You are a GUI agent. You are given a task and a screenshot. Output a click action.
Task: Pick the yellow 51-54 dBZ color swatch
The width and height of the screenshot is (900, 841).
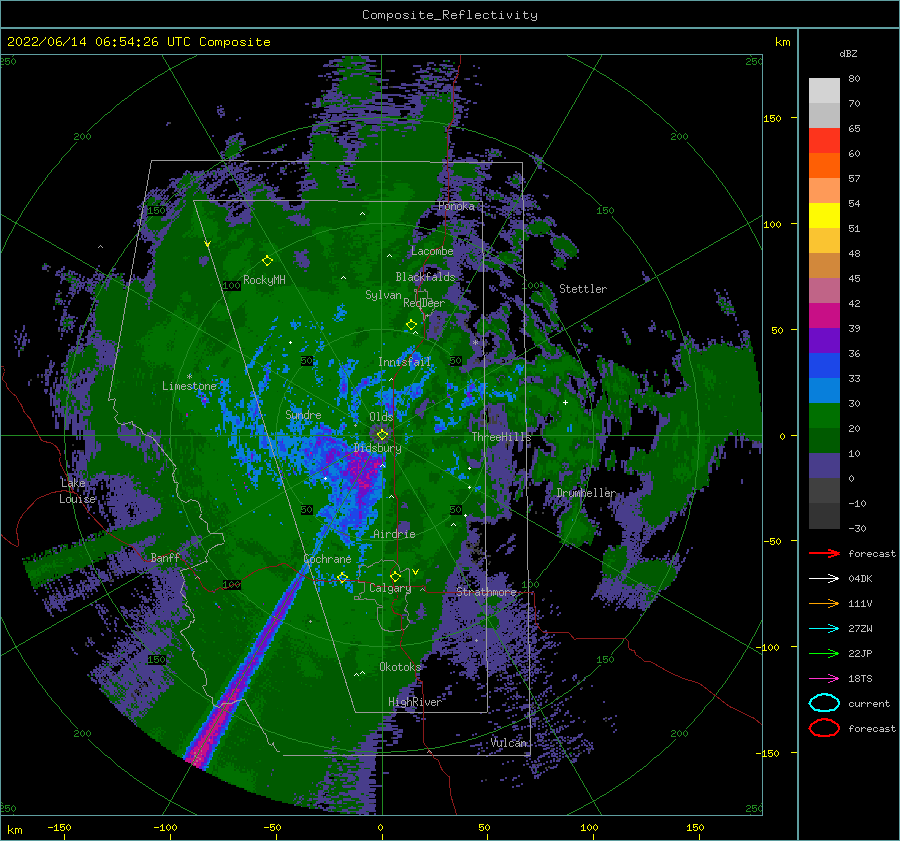[824, 215]
